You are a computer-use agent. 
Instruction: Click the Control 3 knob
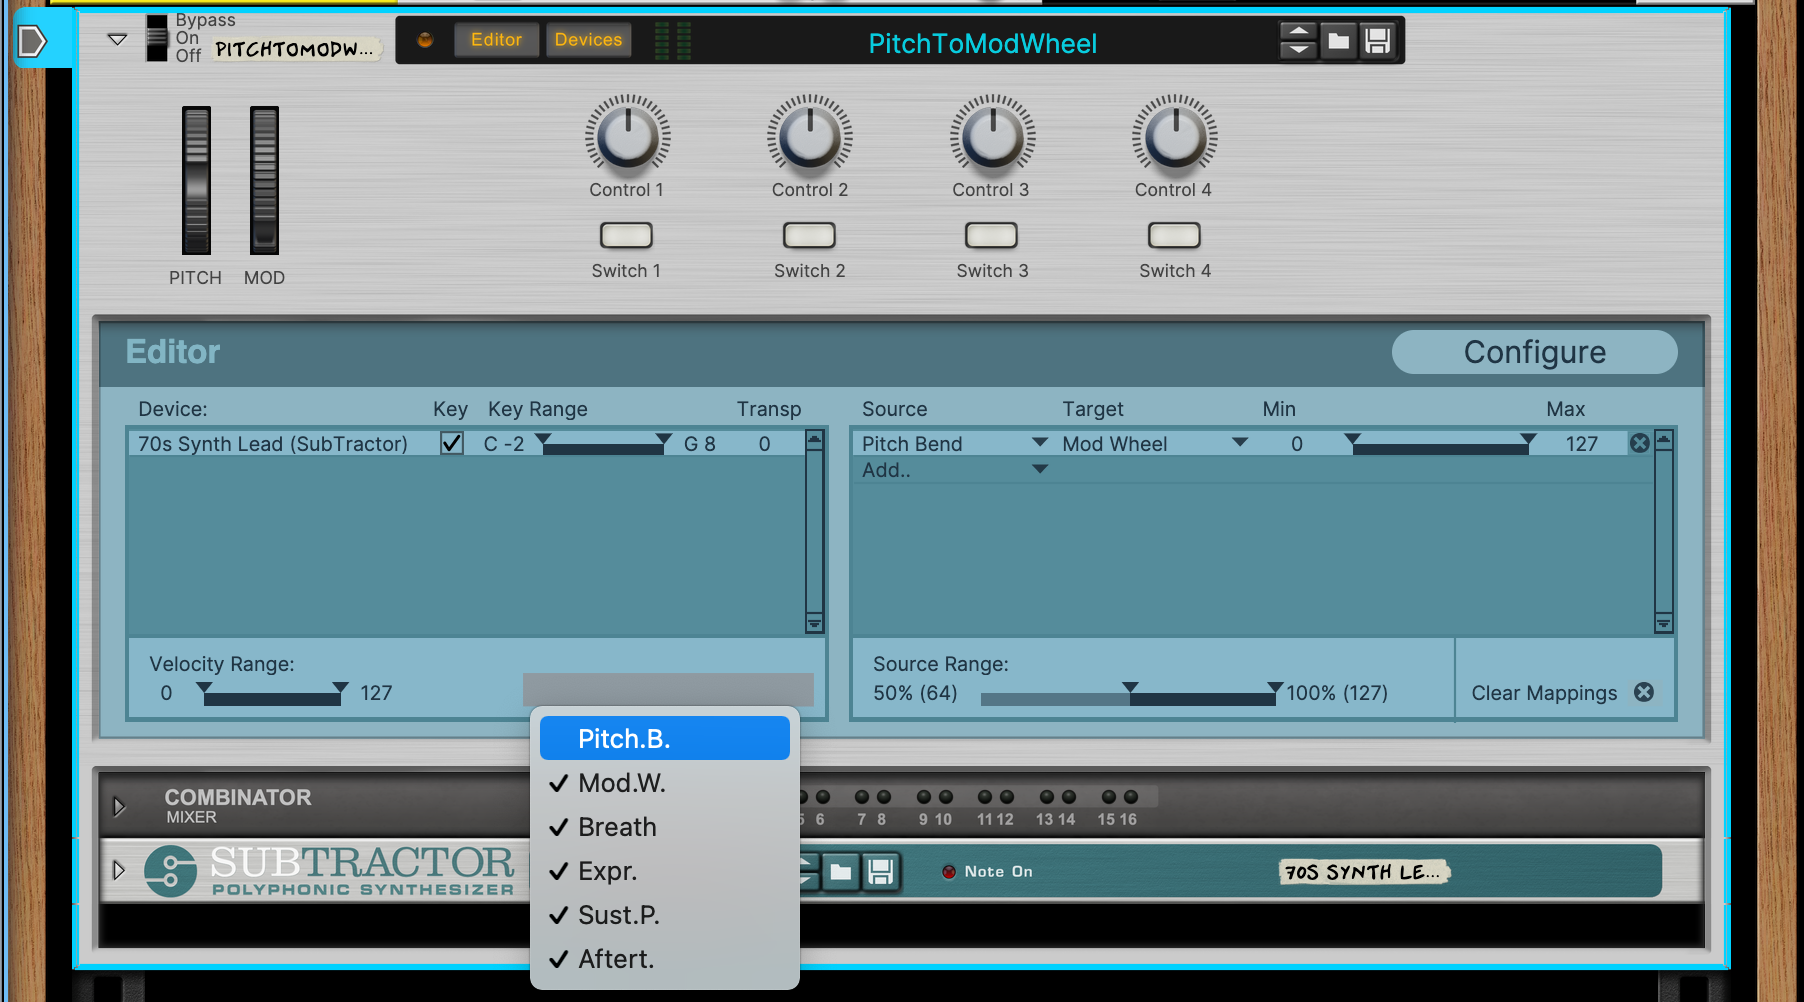(992, 137)
